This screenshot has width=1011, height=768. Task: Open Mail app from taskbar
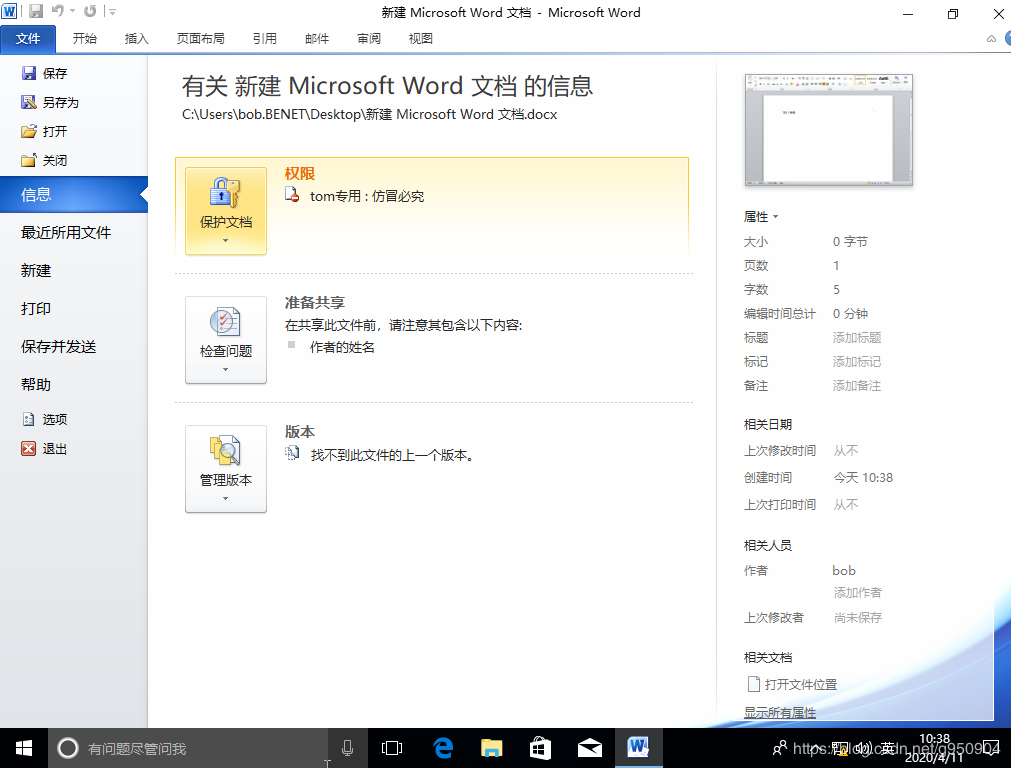click(589, 748)
